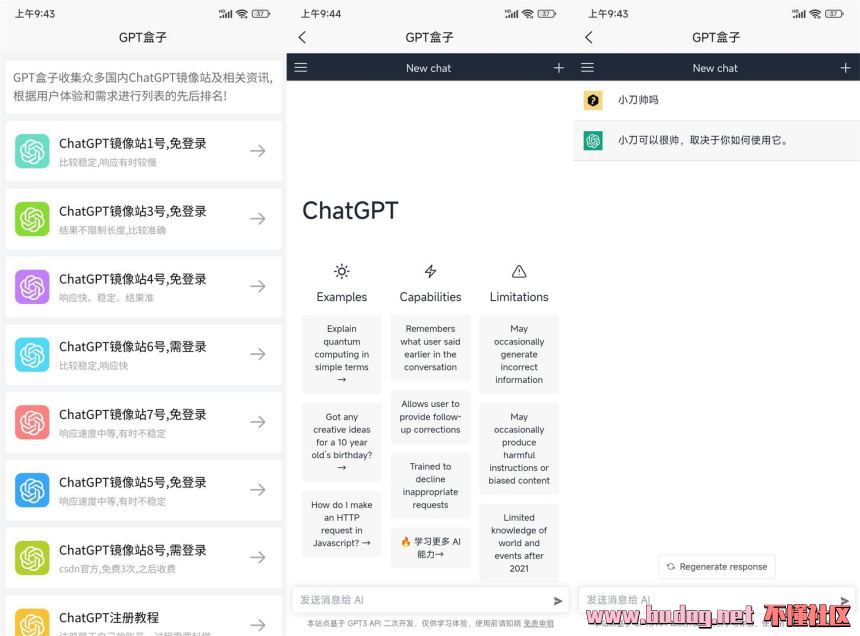860x636 pixels.
Task: Open arrow for ChatGPT镜像站4号 entry
Action: tap(258, 286)
